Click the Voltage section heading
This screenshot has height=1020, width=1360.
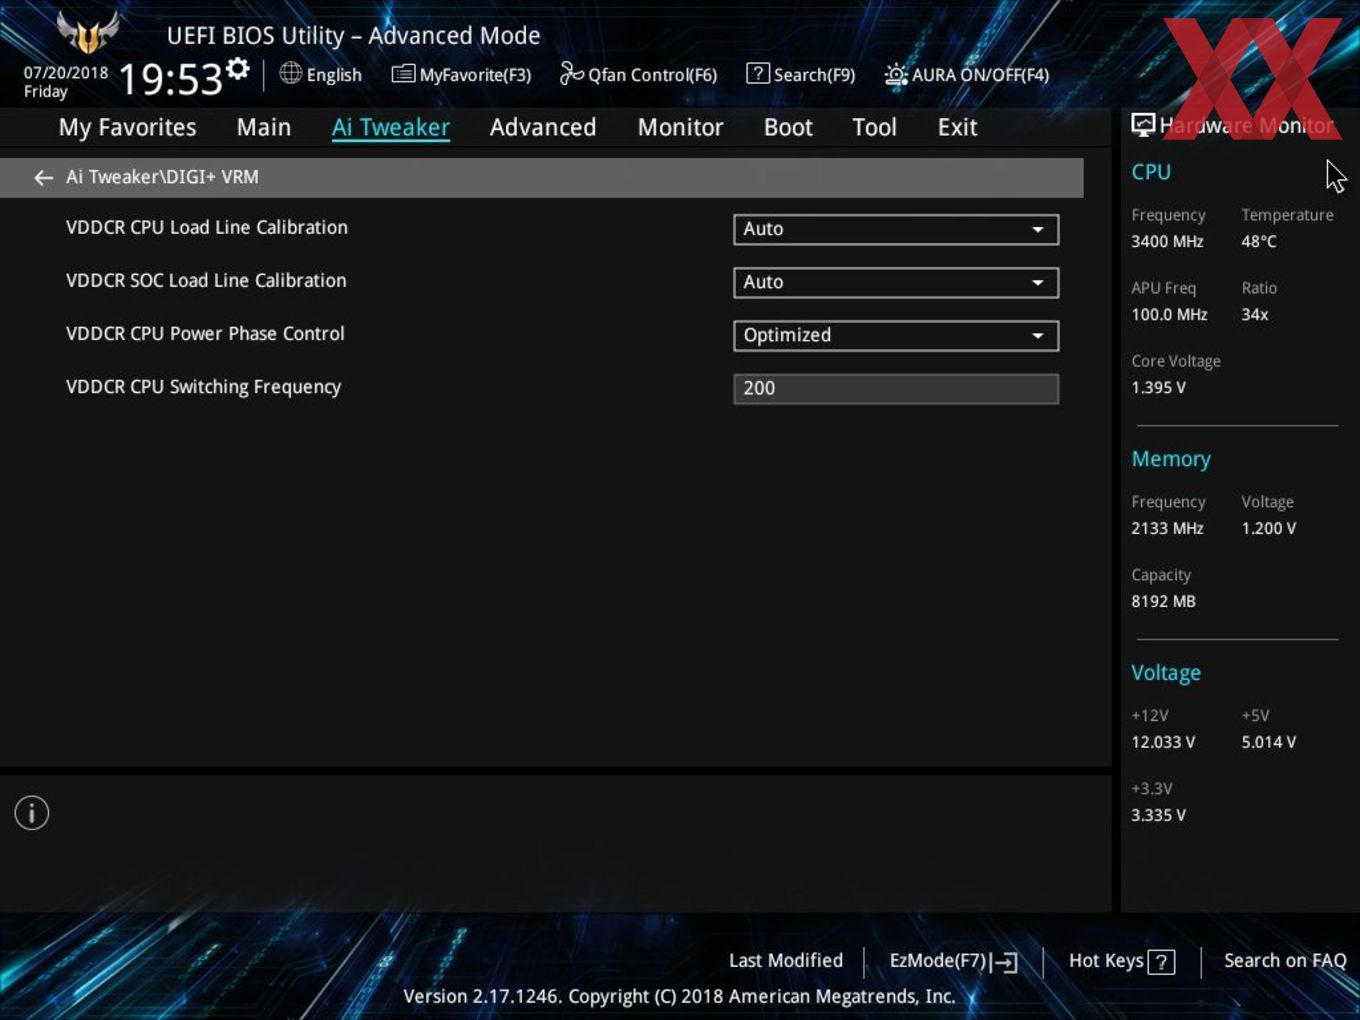point(1166,673)
